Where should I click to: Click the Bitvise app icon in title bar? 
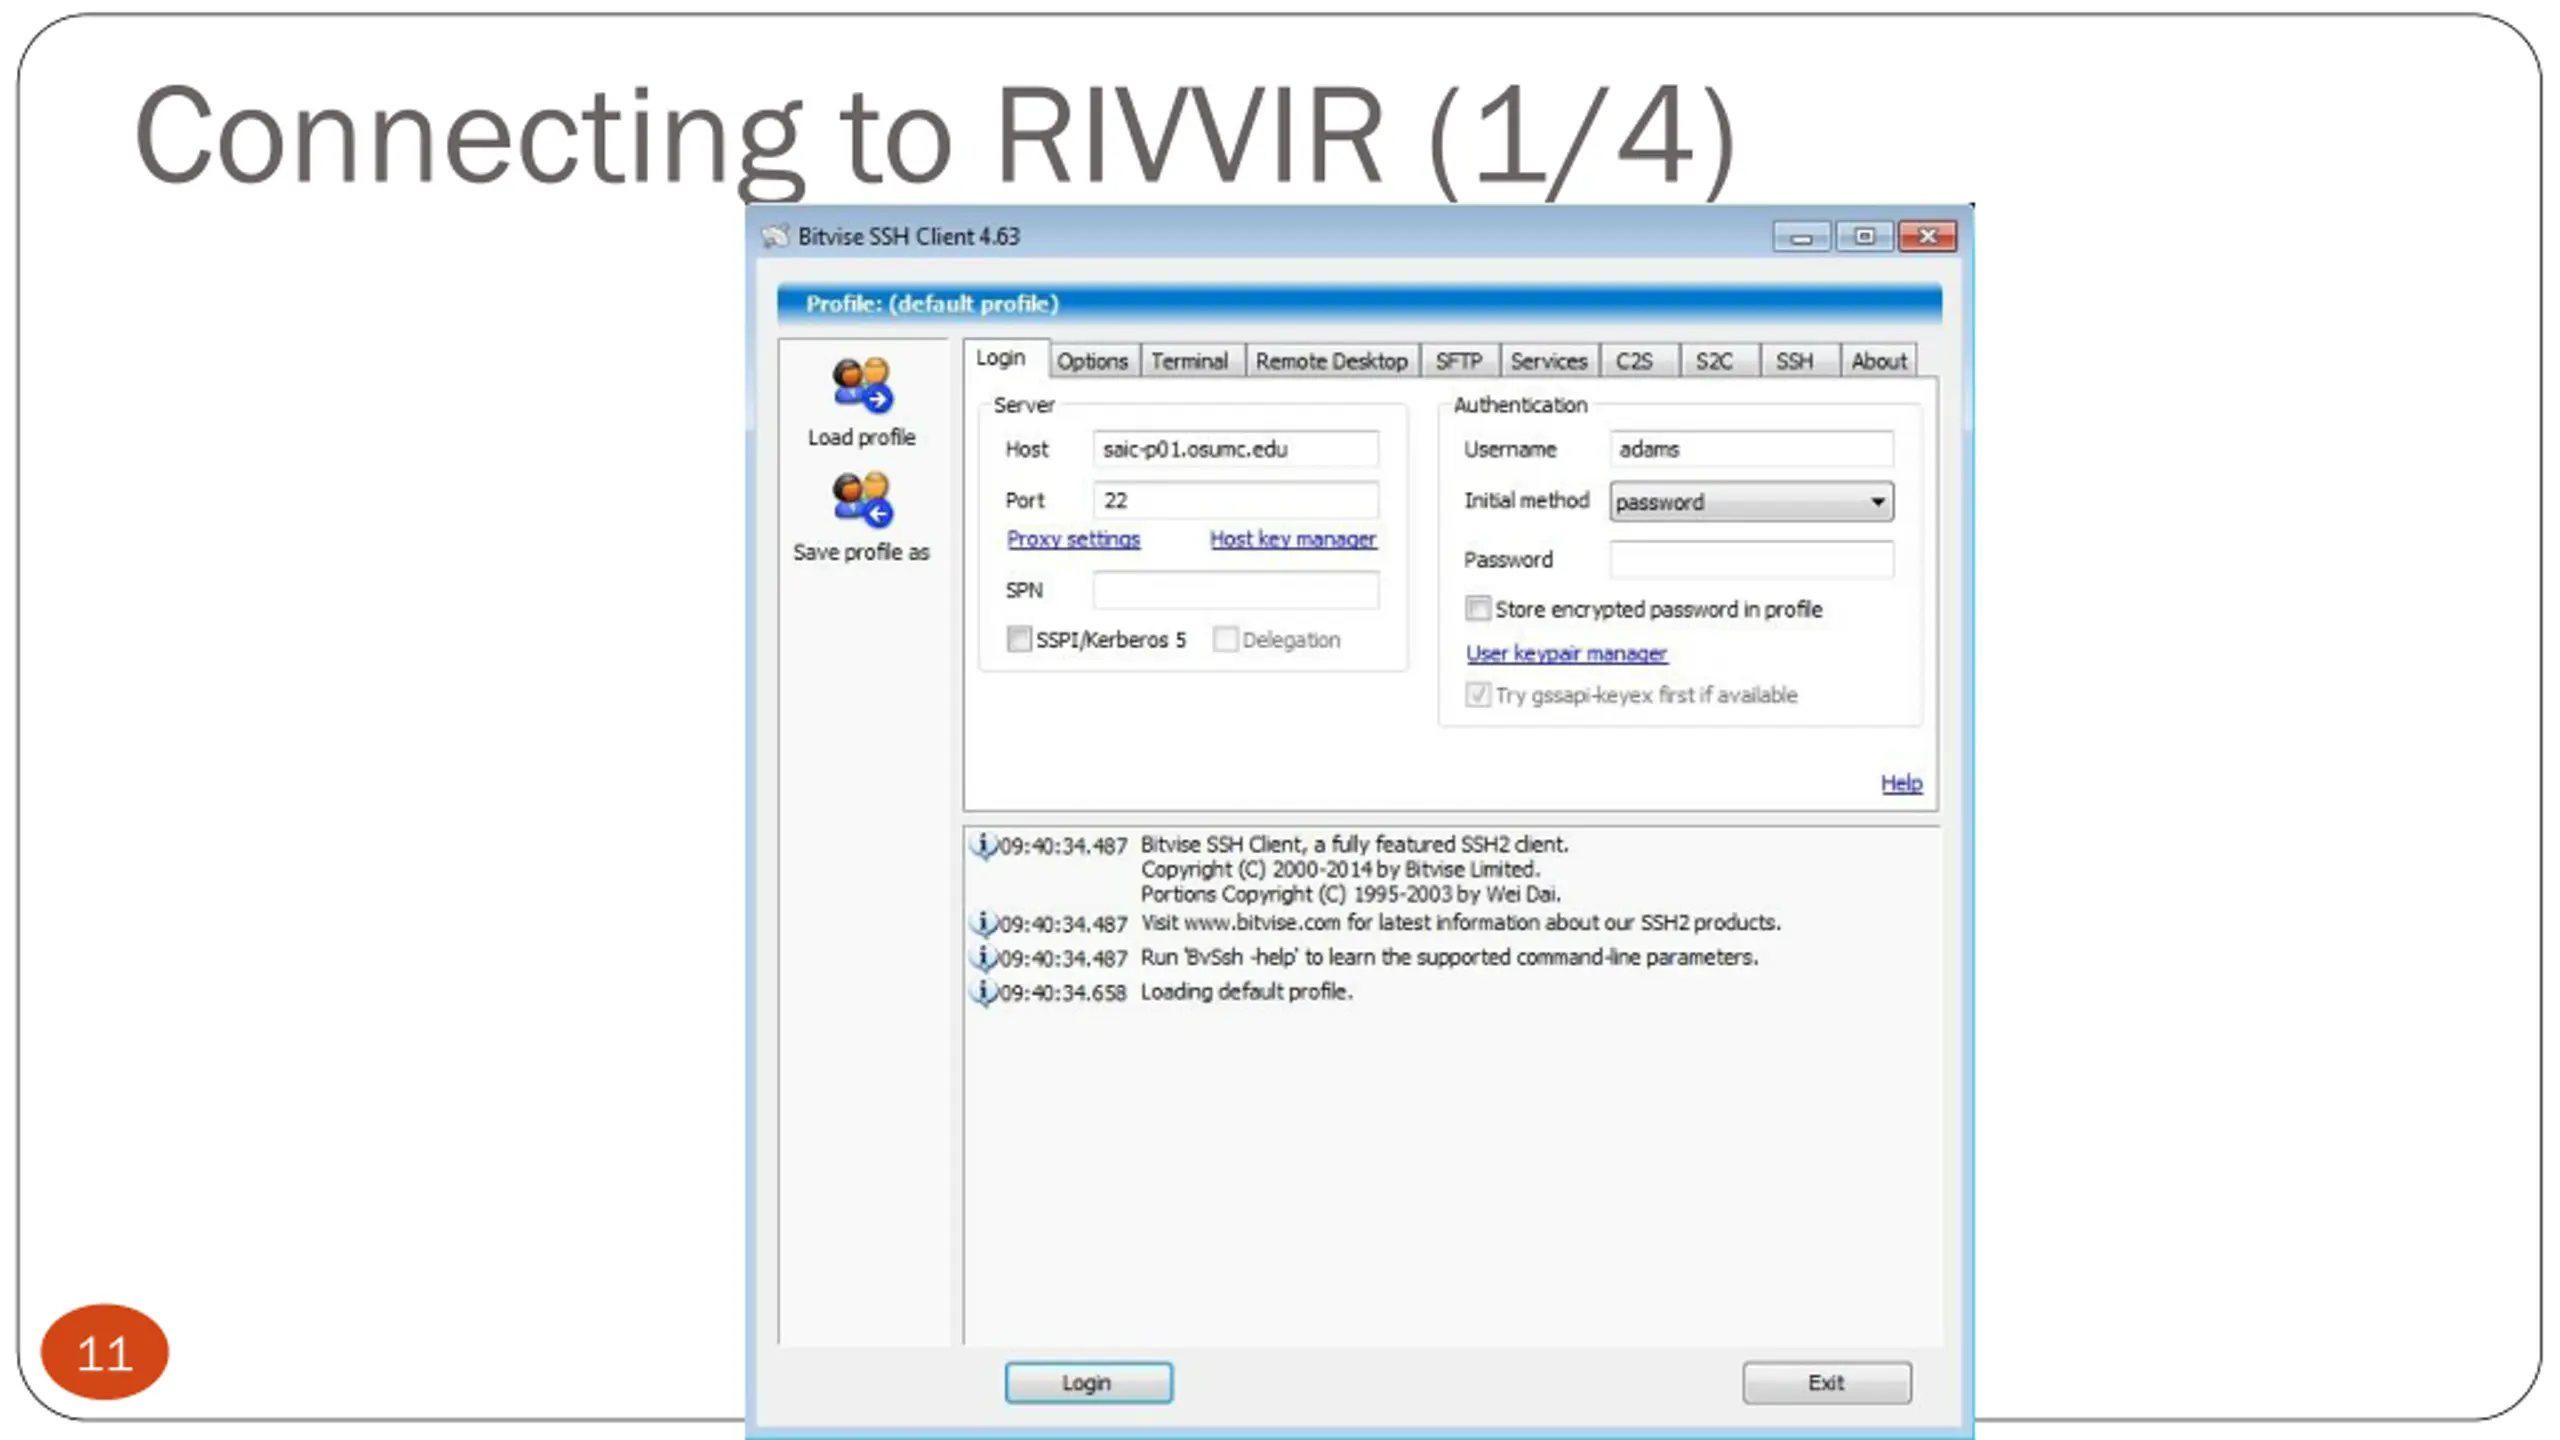(x=775, y=237)
